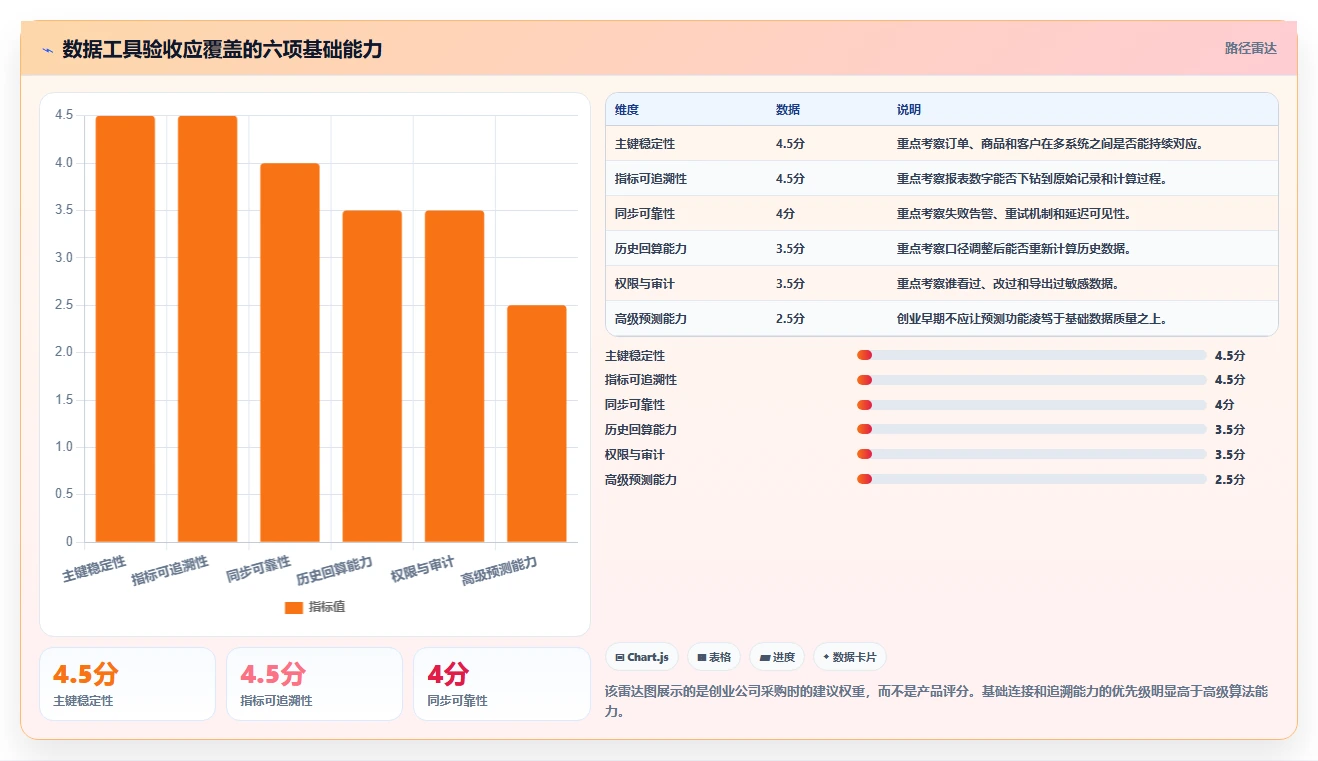Click the 主键稳定性 label in the progress list
The height and width of the screenshot is (761, 1318).
pos(635,355)
